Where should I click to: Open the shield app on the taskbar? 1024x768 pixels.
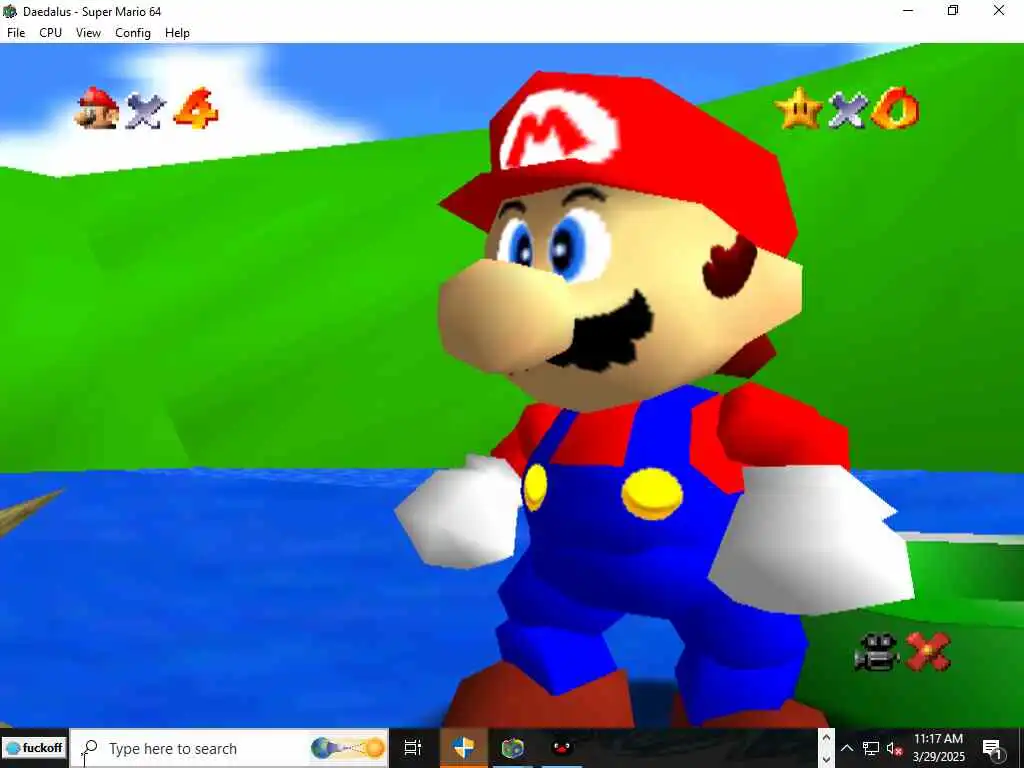click(x=463, y=748)
